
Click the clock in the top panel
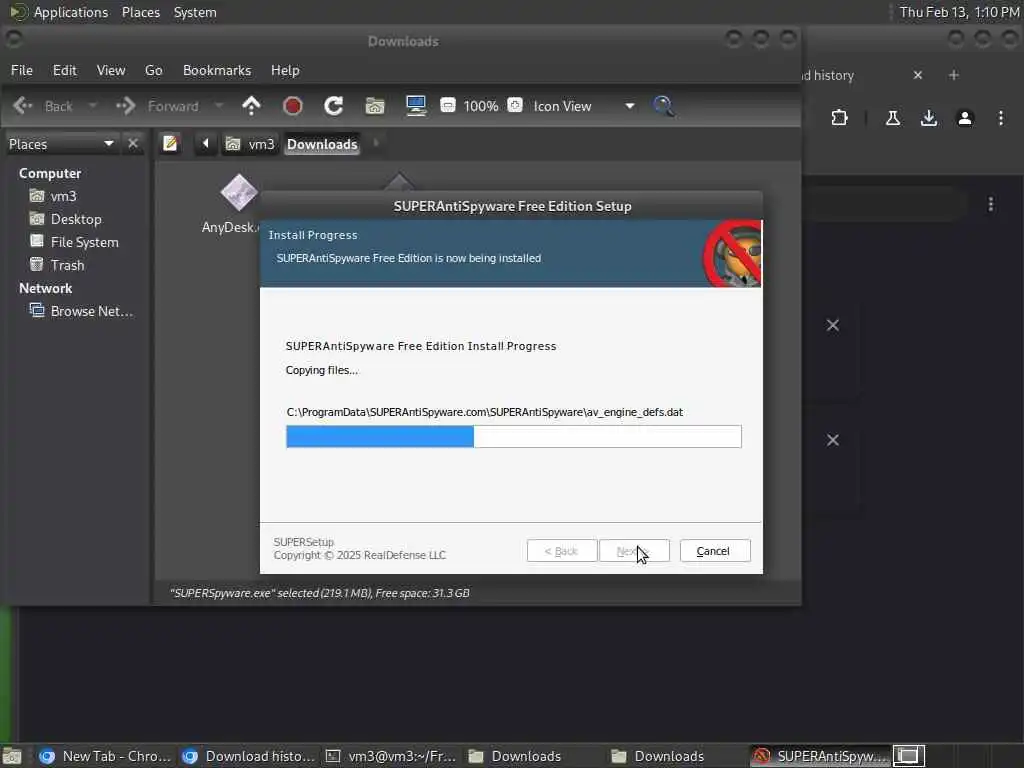[959, 12]
